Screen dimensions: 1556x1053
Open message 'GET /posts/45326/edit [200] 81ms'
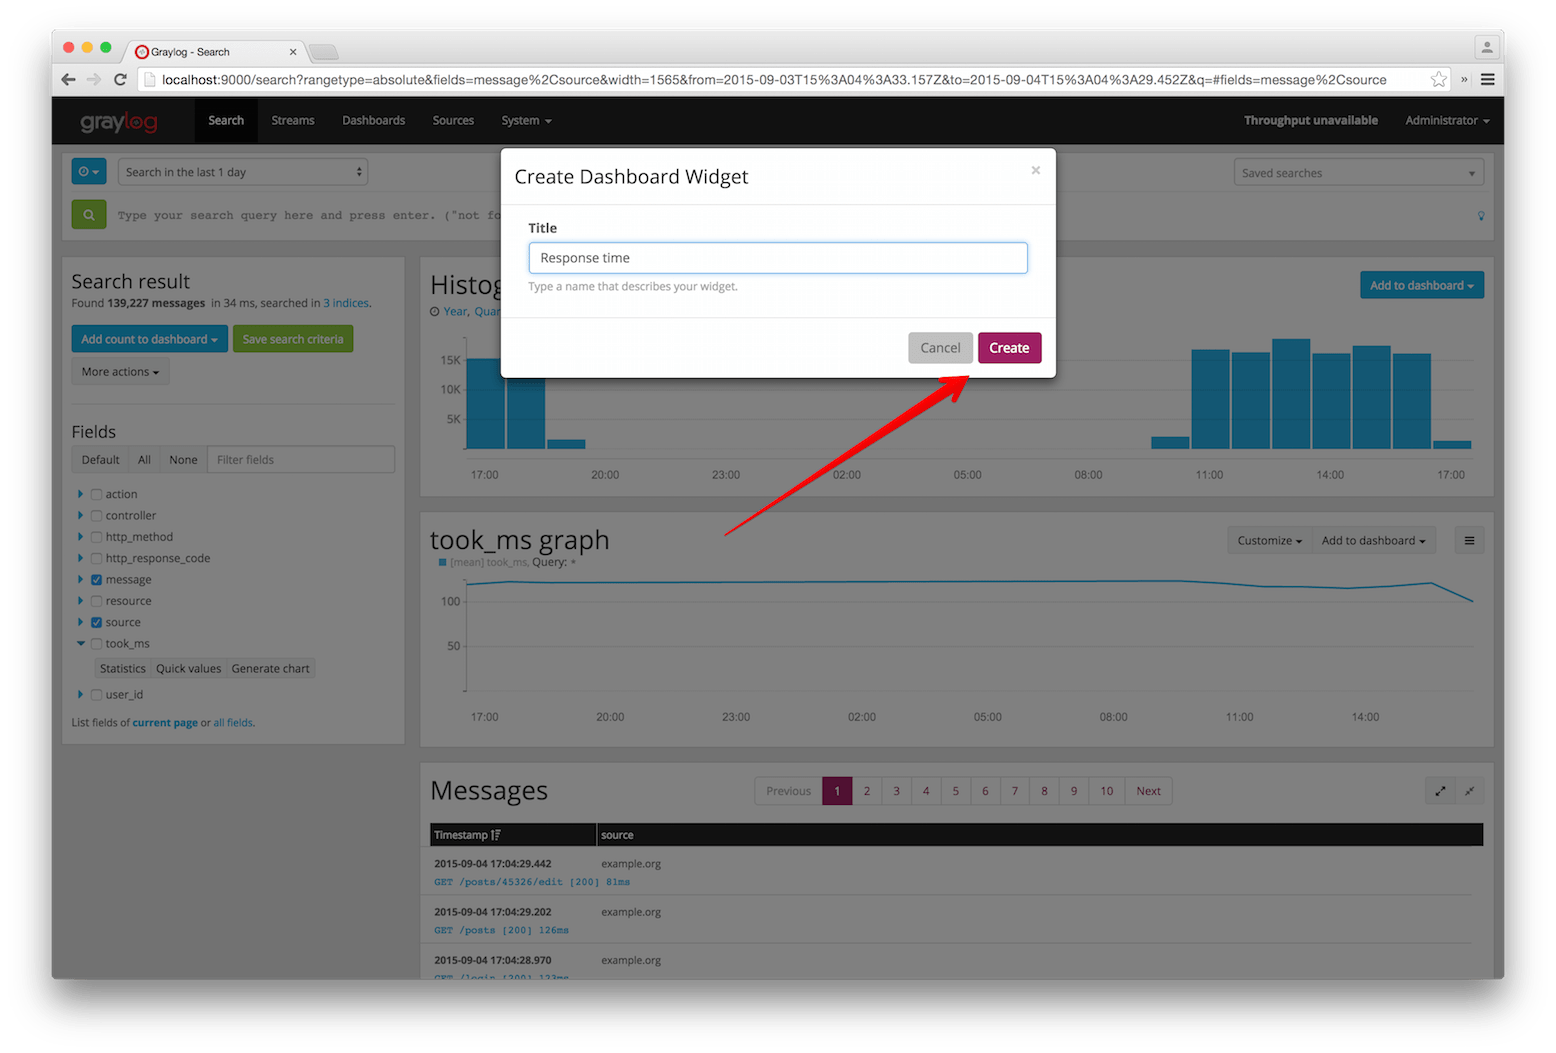pyautogui.click(x=532, y=882)
